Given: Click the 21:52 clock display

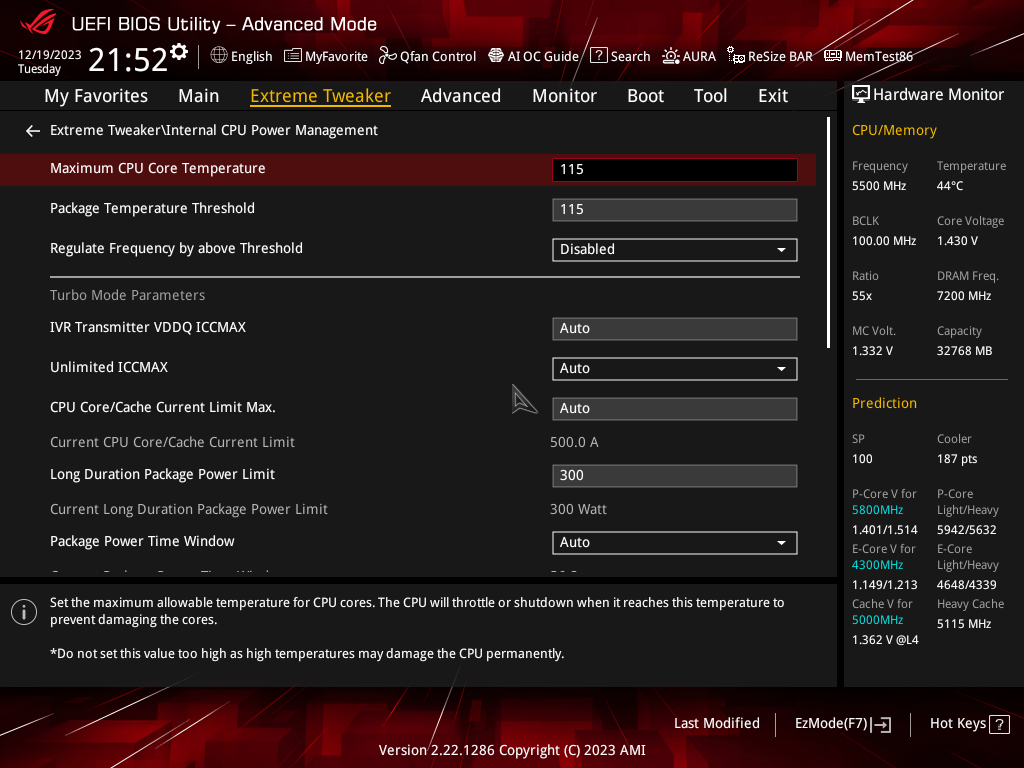Looking at the screenshot, I should (x=128, y=60).
